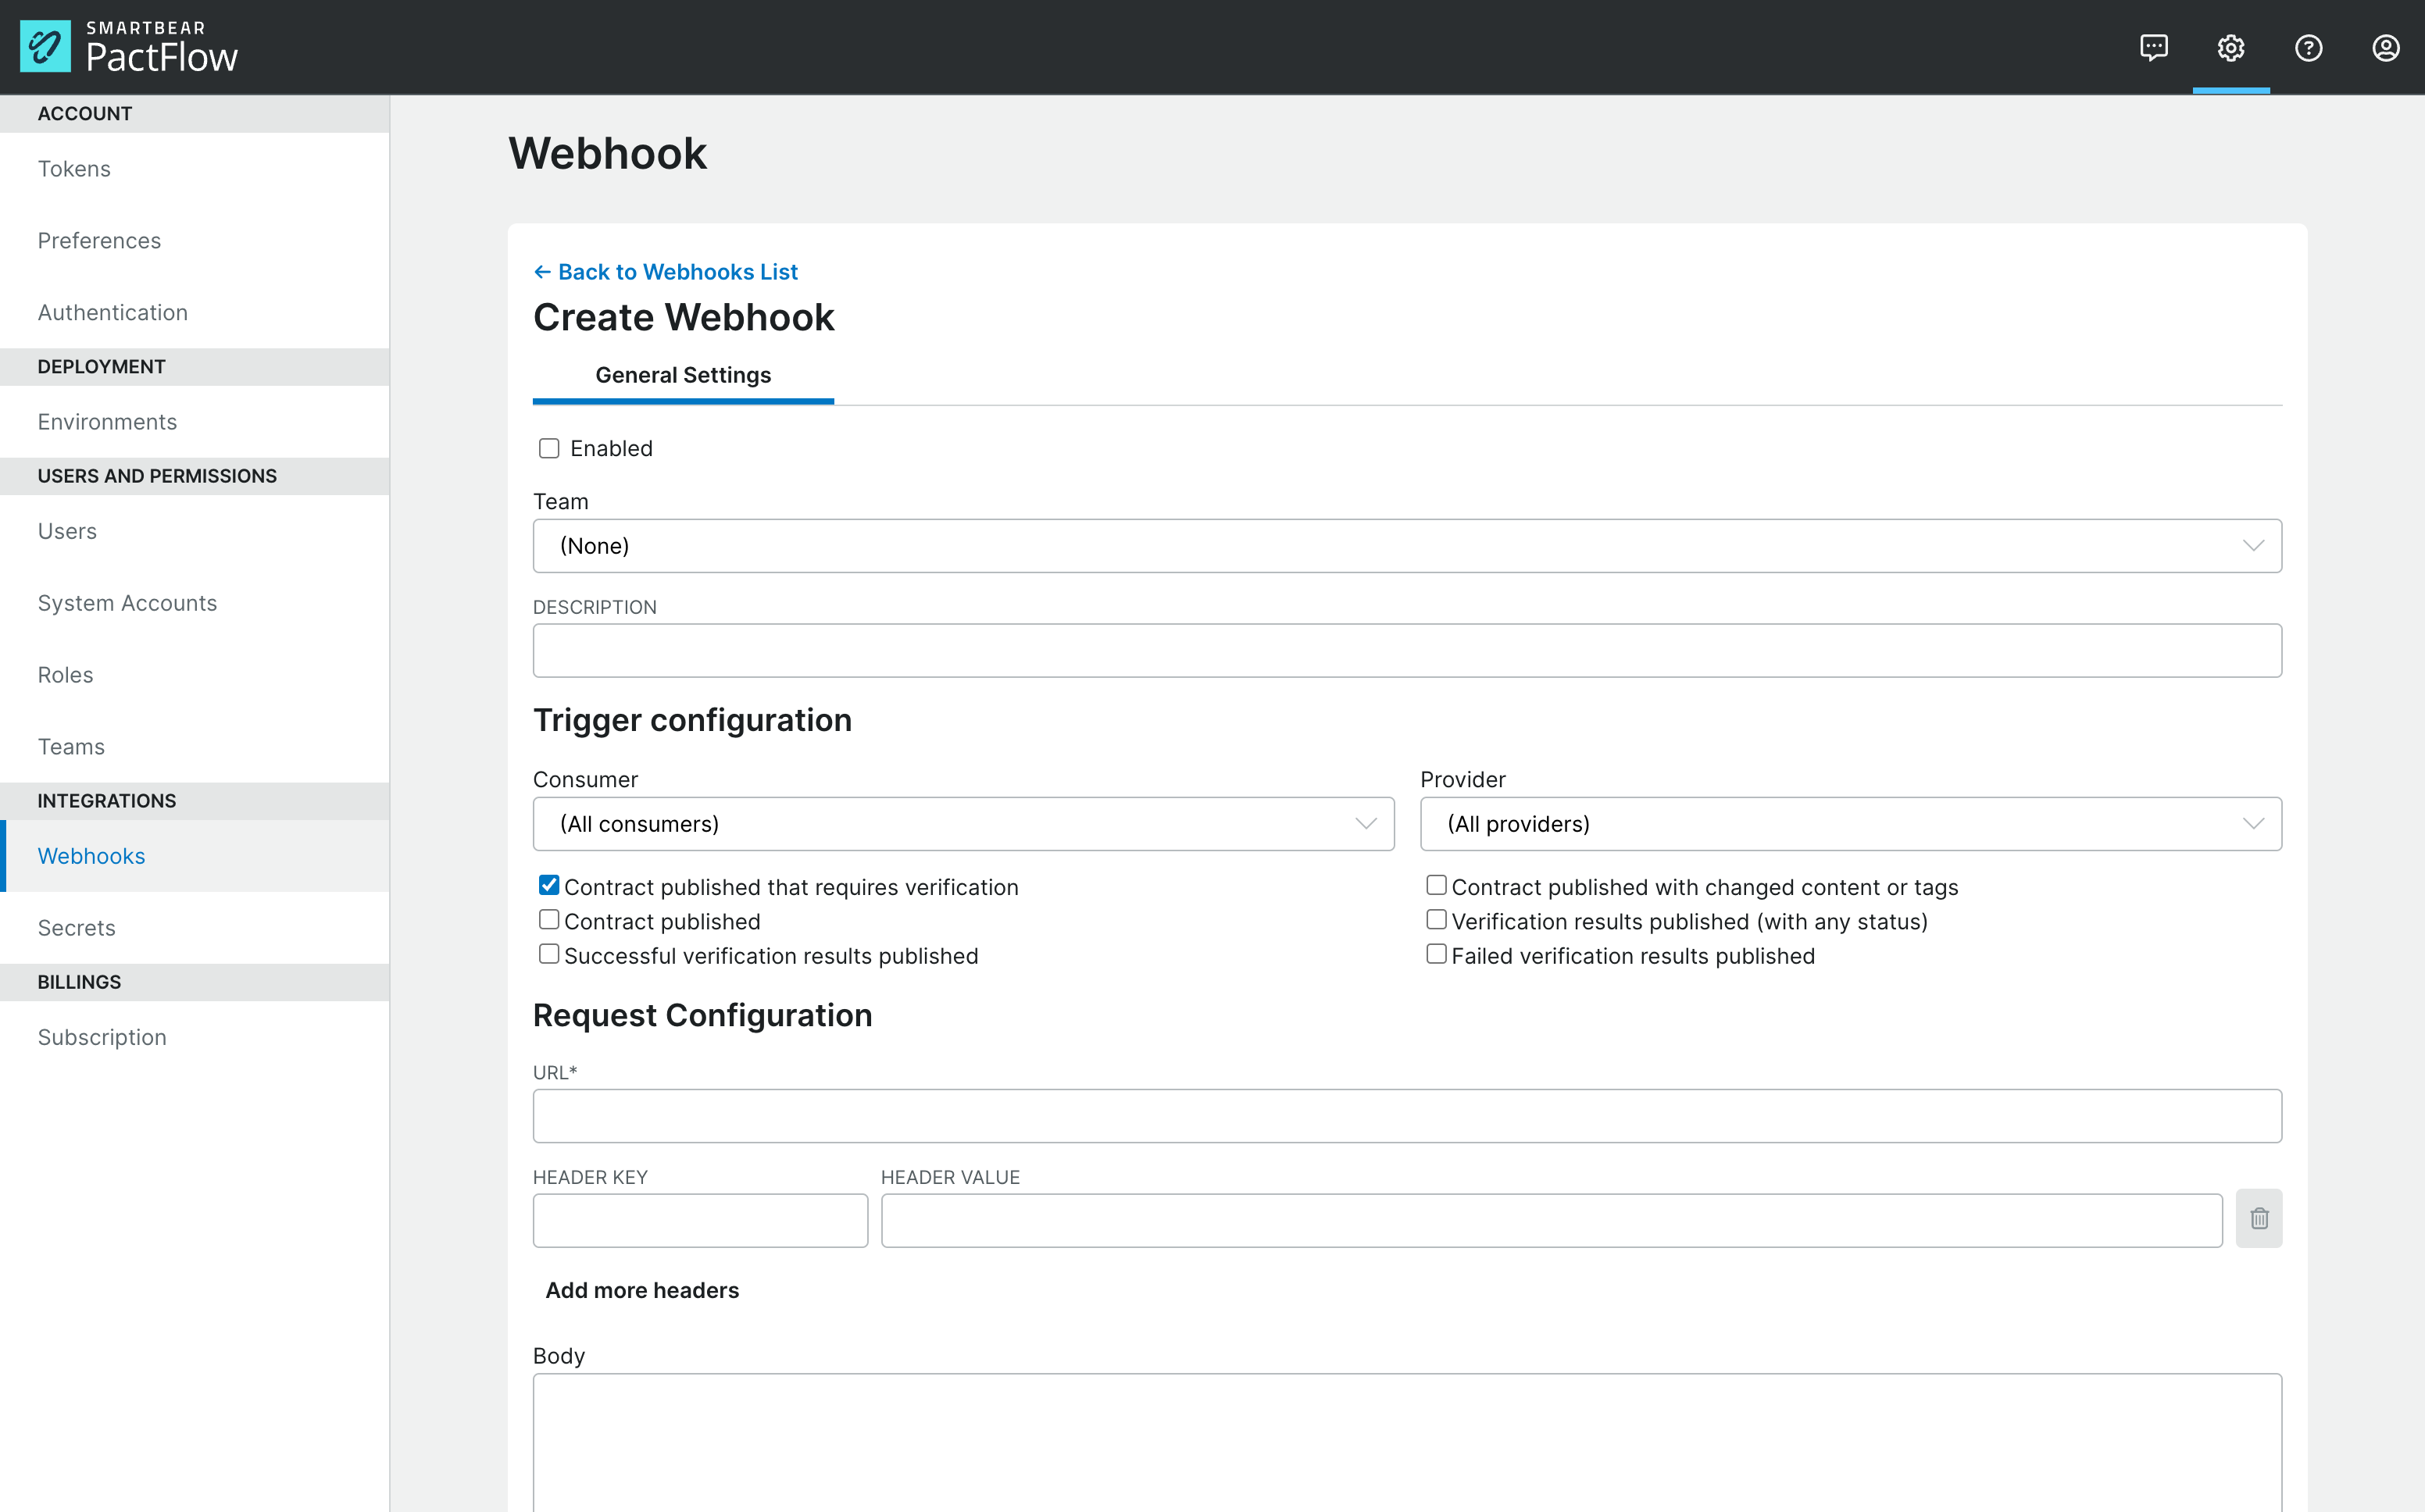2425x1512 pixels.
Task: Click Add more headers button
Action: 643,1289
